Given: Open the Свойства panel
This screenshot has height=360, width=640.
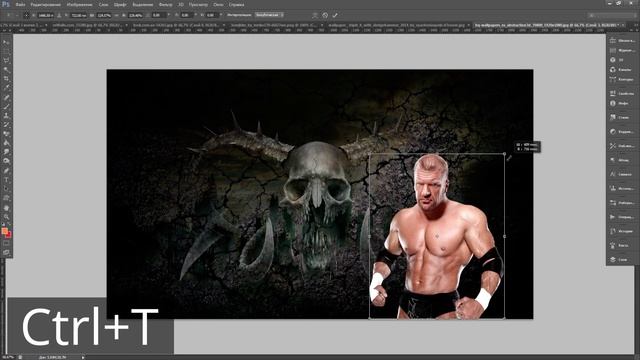Looking at the screenshot, I should tap(621, 93).
